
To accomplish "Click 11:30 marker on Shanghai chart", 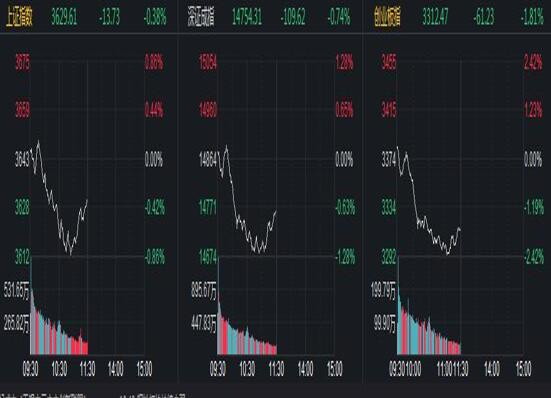I will 87,369.
